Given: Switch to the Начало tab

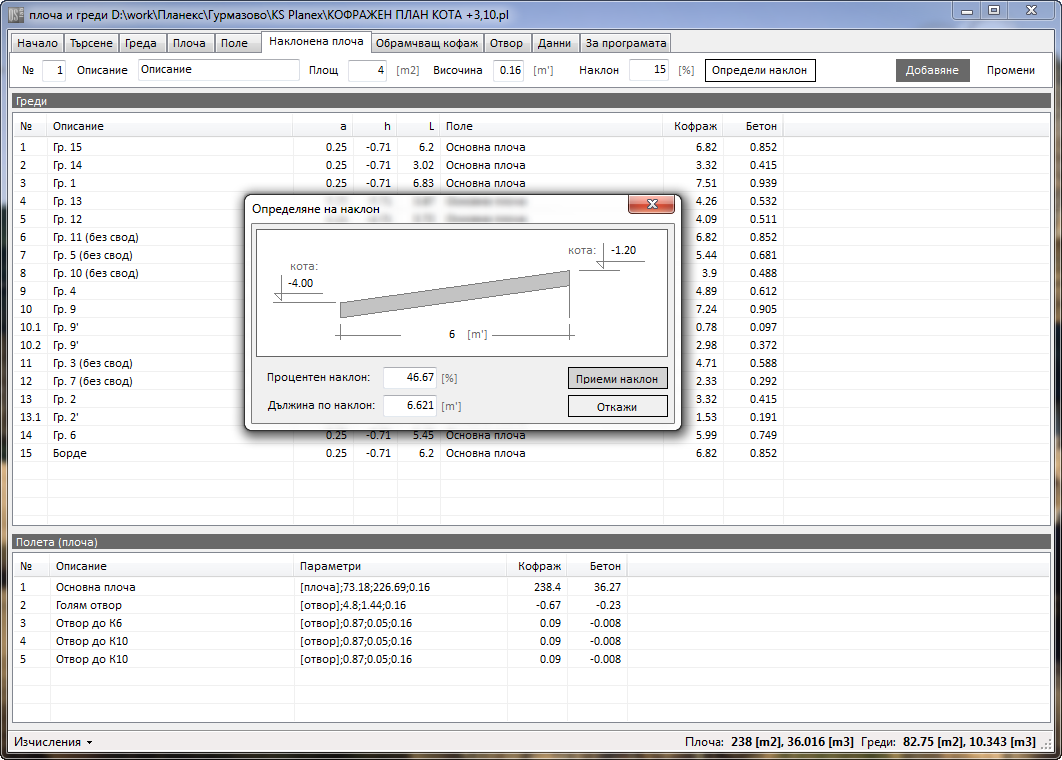Looking at the screenshot, I should pos(37,44).
